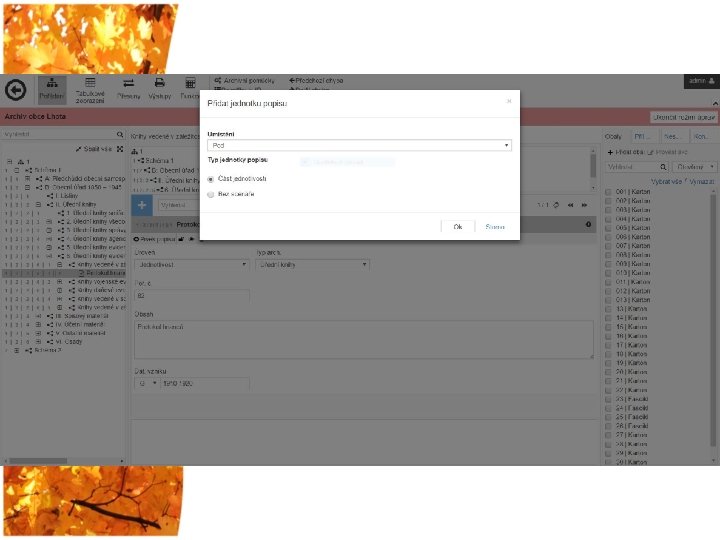
Task: Collapse the II. Úřední knihy tree node
Action: [x=39, y=204]
